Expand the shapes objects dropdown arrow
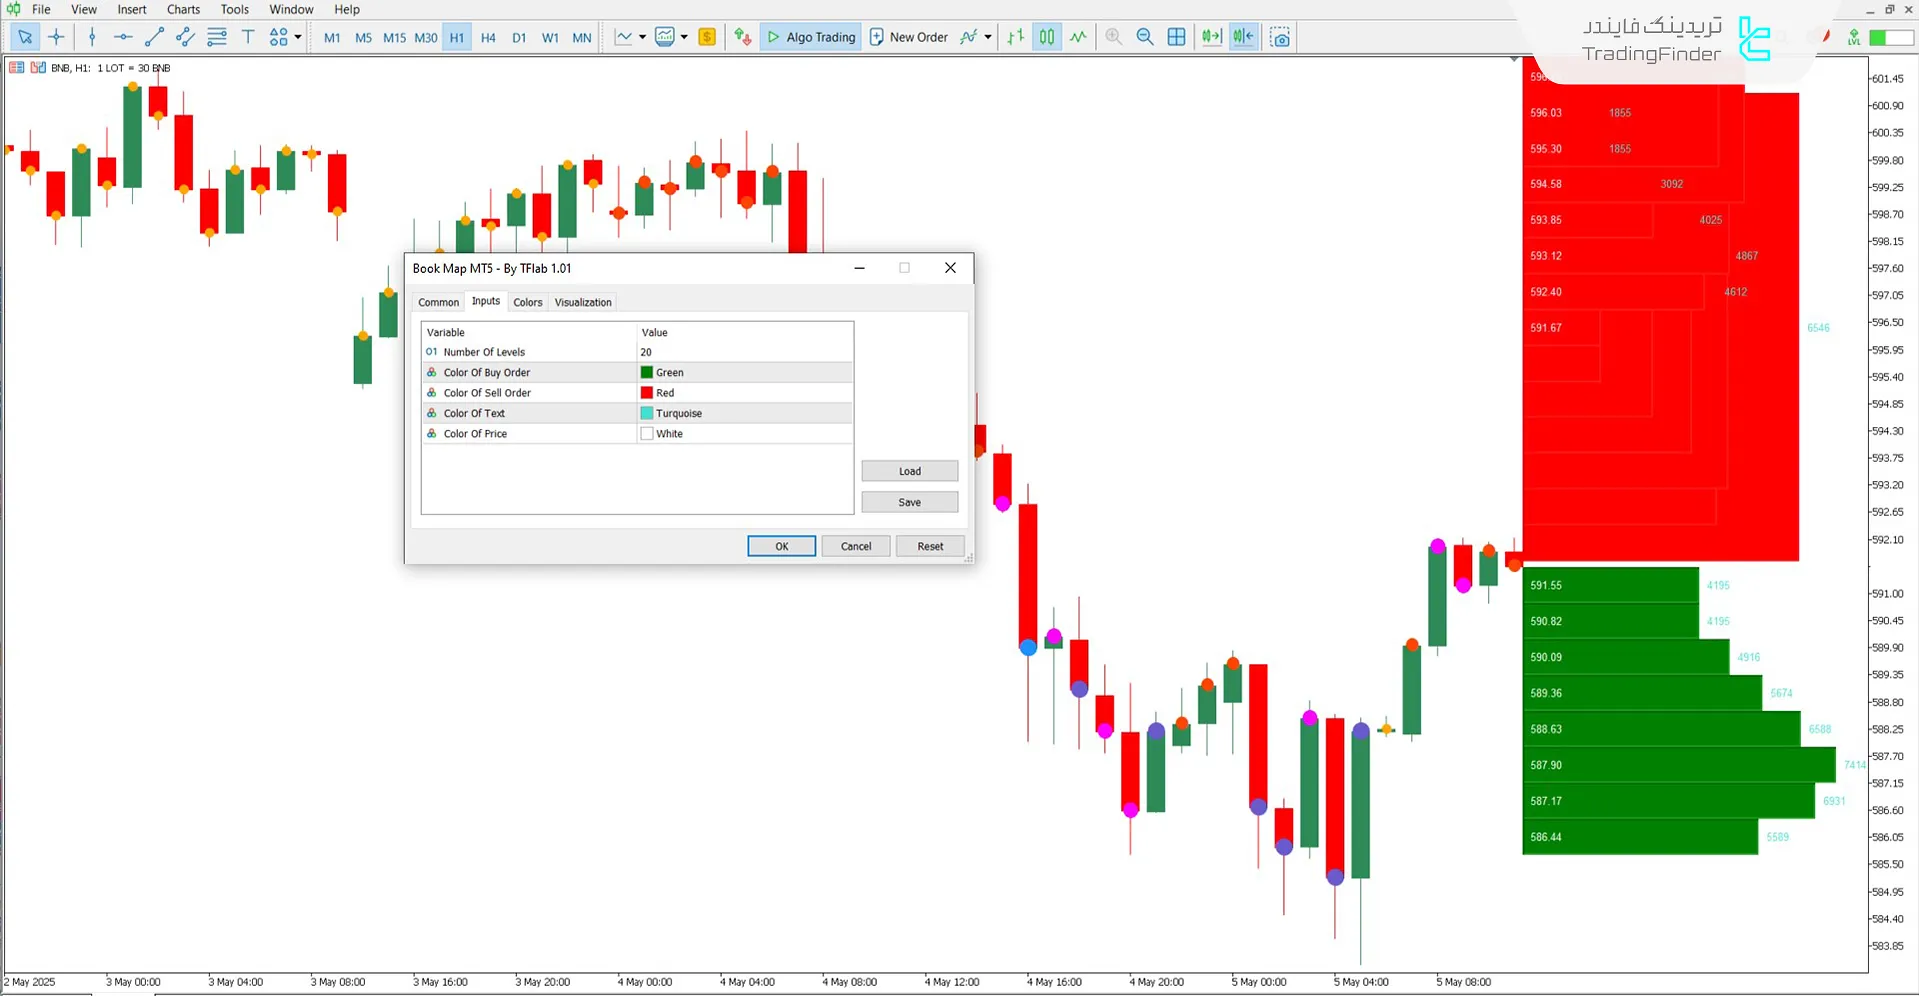Screen dimensions: 1919x996 click(298, 37)
